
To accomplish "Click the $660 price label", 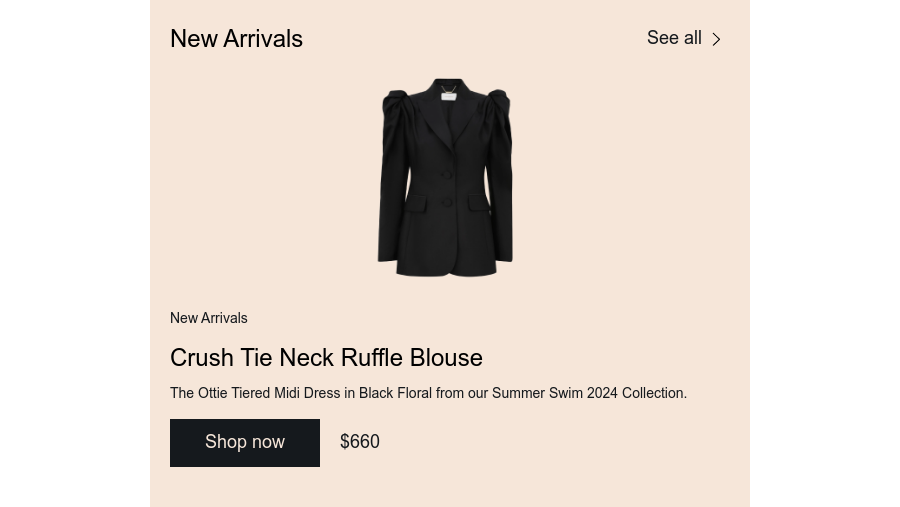I will 359,442.
